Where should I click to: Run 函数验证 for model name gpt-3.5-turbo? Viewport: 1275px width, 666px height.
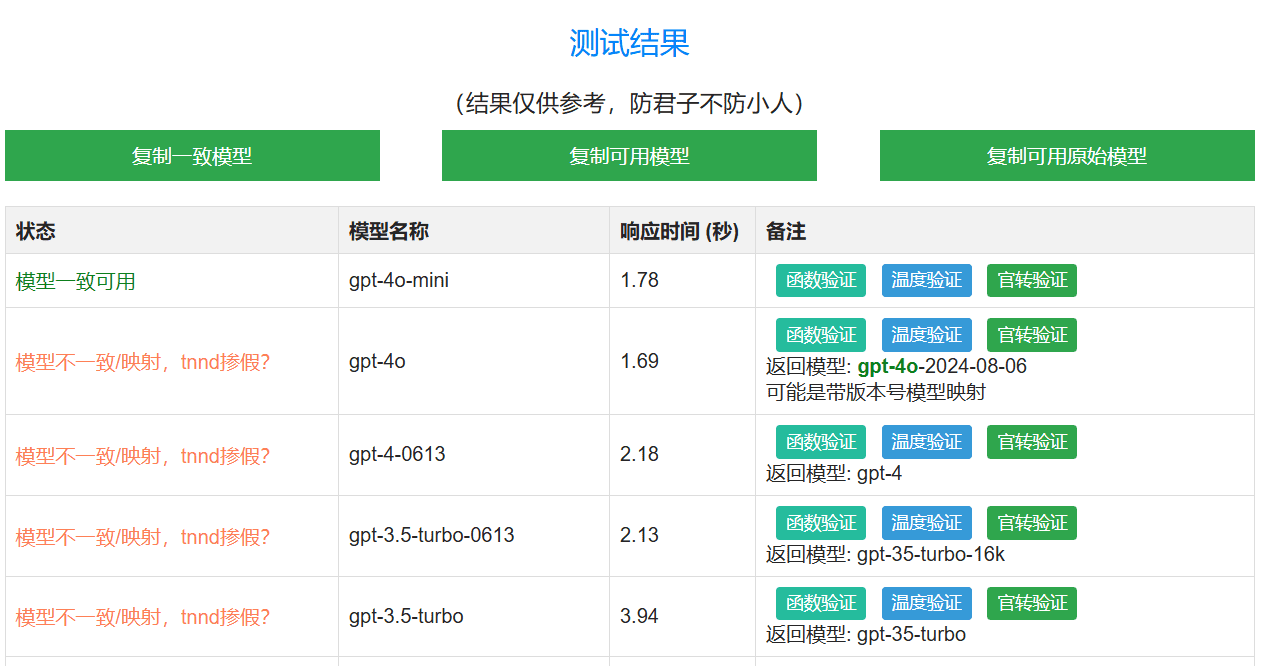point(821,604)
